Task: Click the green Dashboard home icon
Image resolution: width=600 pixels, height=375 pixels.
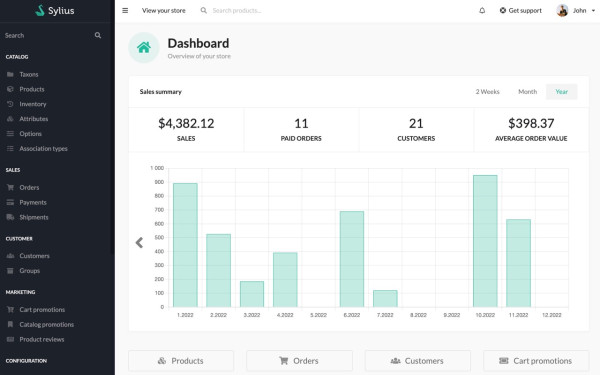Action: [144, 47]
